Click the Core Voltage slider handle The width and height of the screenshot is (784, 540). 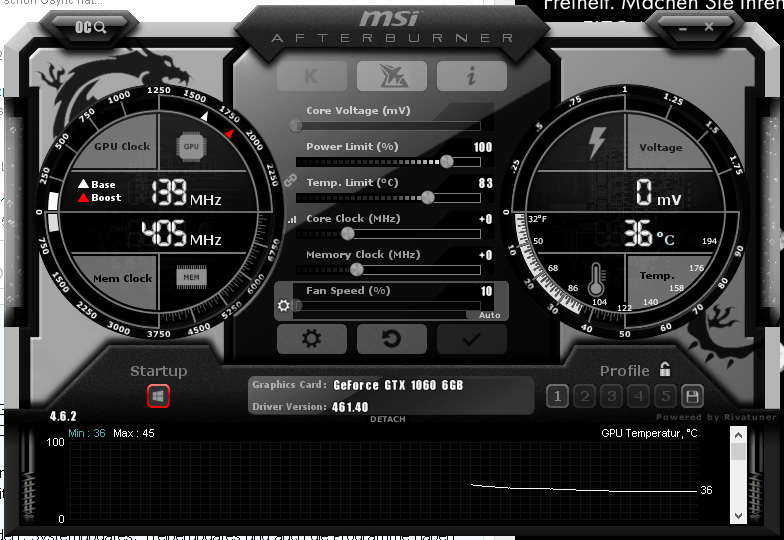pos(296,126)
